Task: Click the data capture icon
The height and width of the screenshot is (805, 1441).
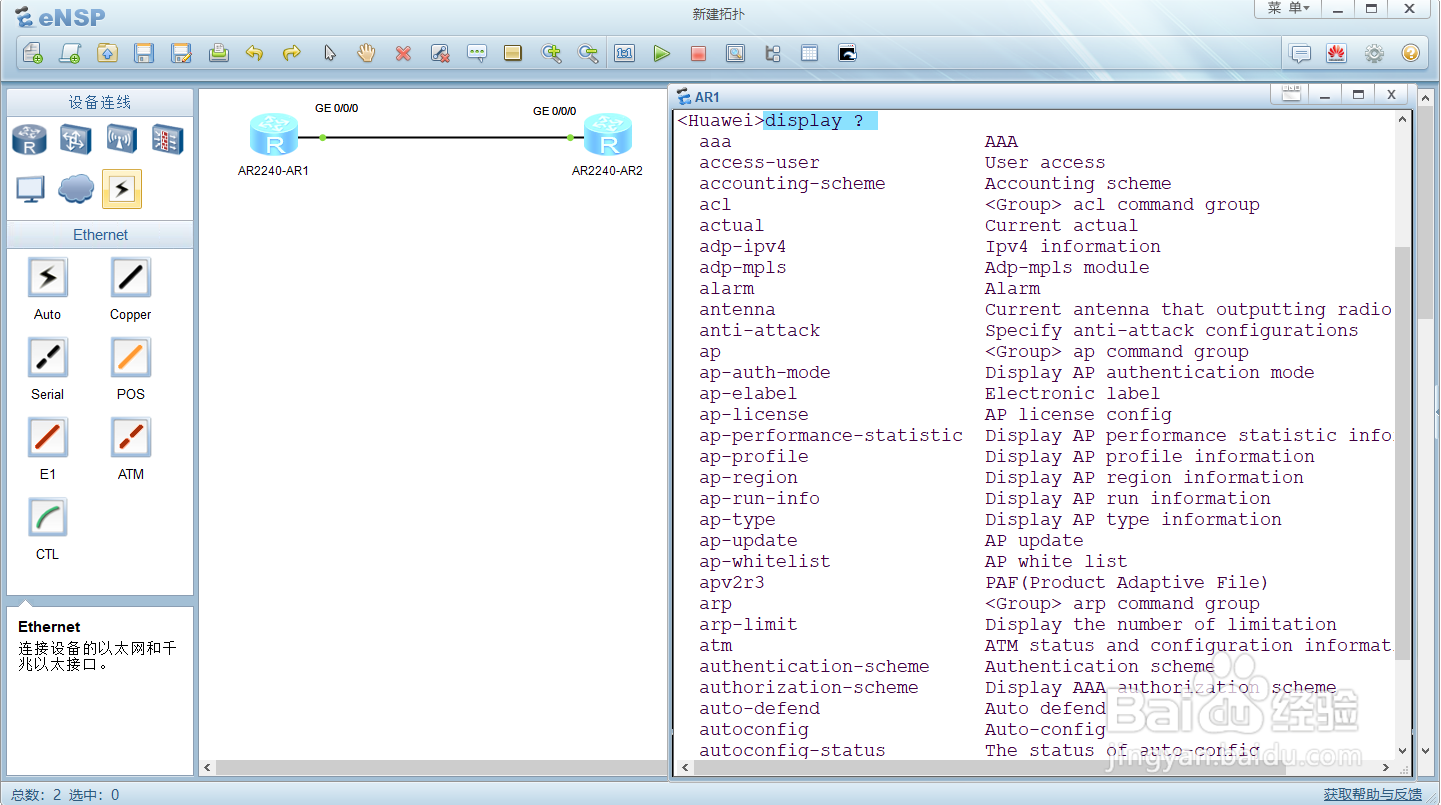Action: coord(735,53)
